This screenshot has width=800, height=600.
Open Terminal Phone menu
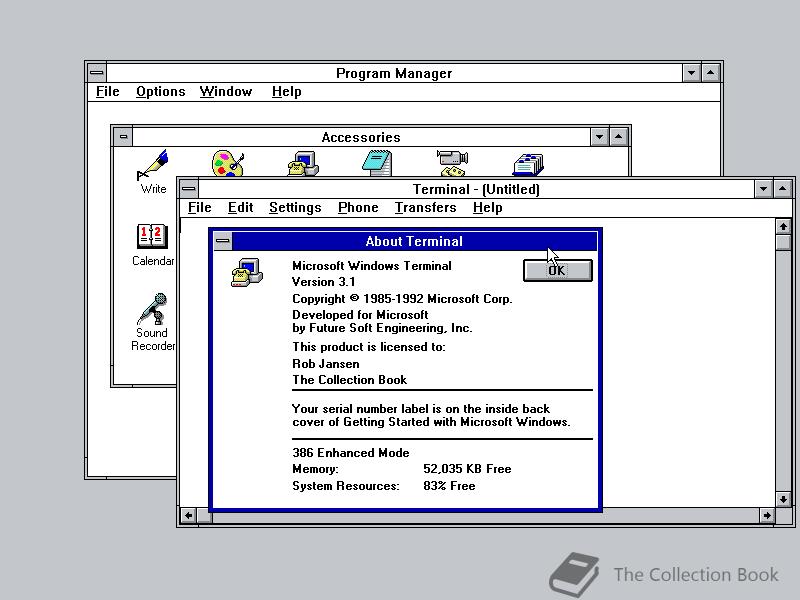[x=358, y=208]
